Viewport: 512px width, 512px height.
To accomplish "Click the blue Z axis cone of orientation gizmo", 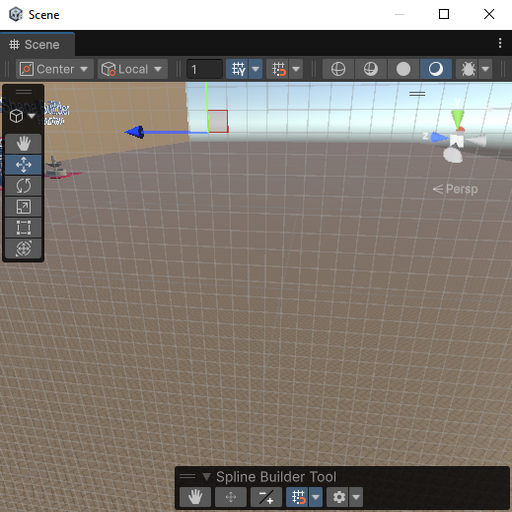I will (438, 137).
